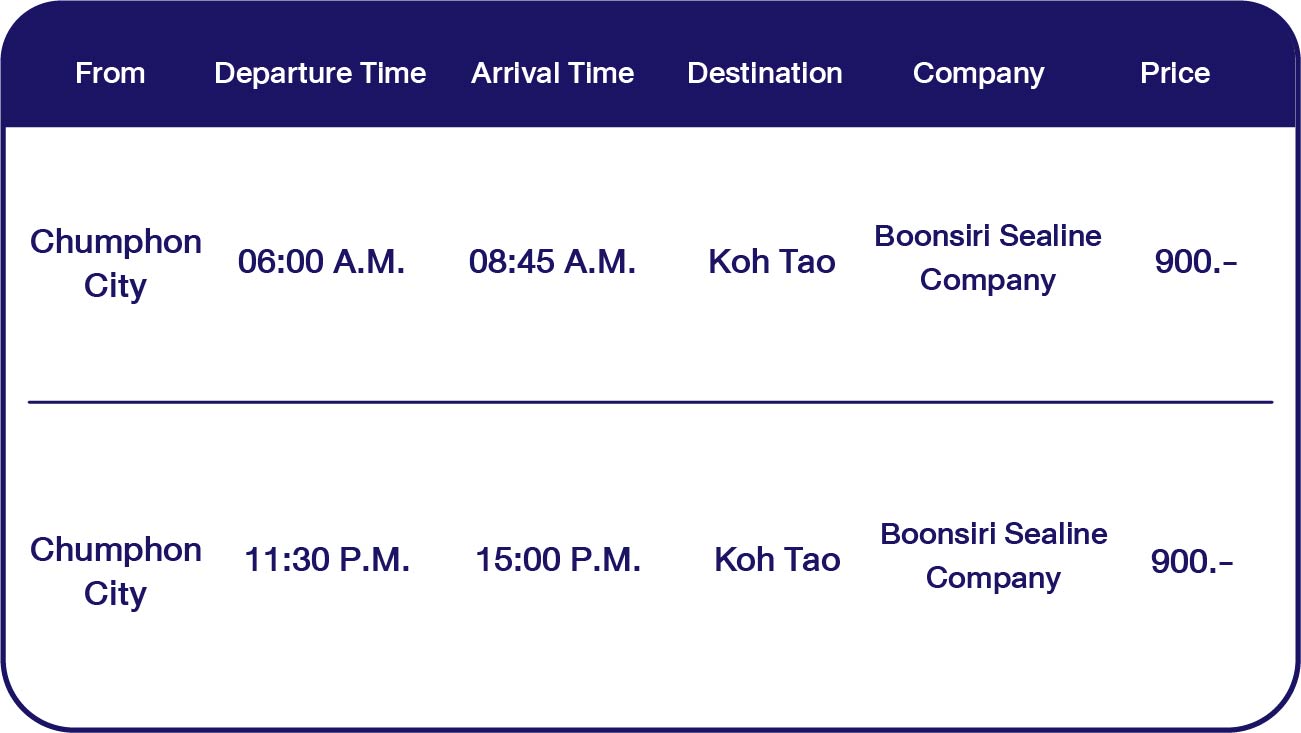Click the second row's 900.- price
Viewport: 1301px width, 733px height.
(1192, 562)
